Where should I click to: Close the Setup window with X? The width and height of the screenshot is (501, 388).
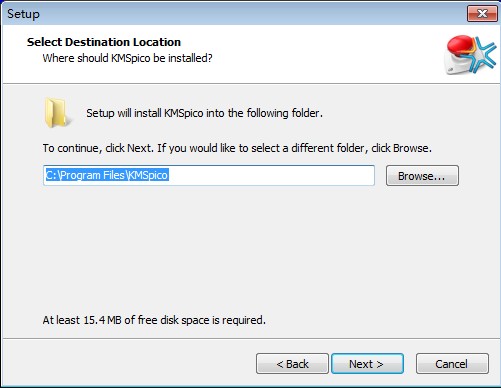point(482,14)
